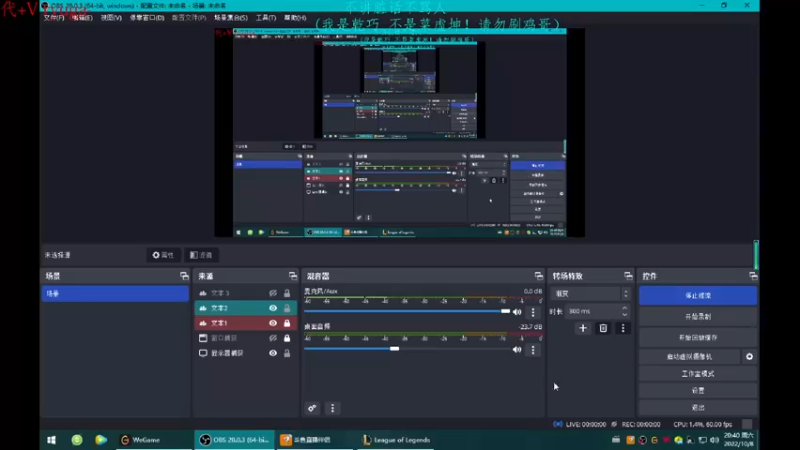
Task: Open mixer dock three-dot menu at bottom
Action: tap(333, 408)
